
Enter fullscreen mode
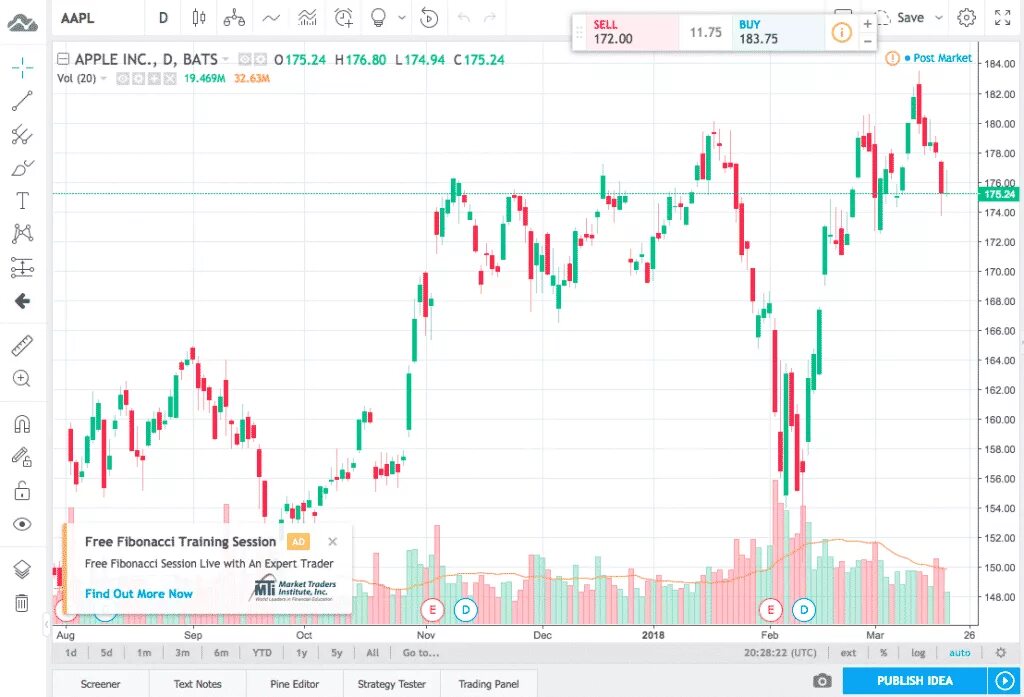[1002, 18]
